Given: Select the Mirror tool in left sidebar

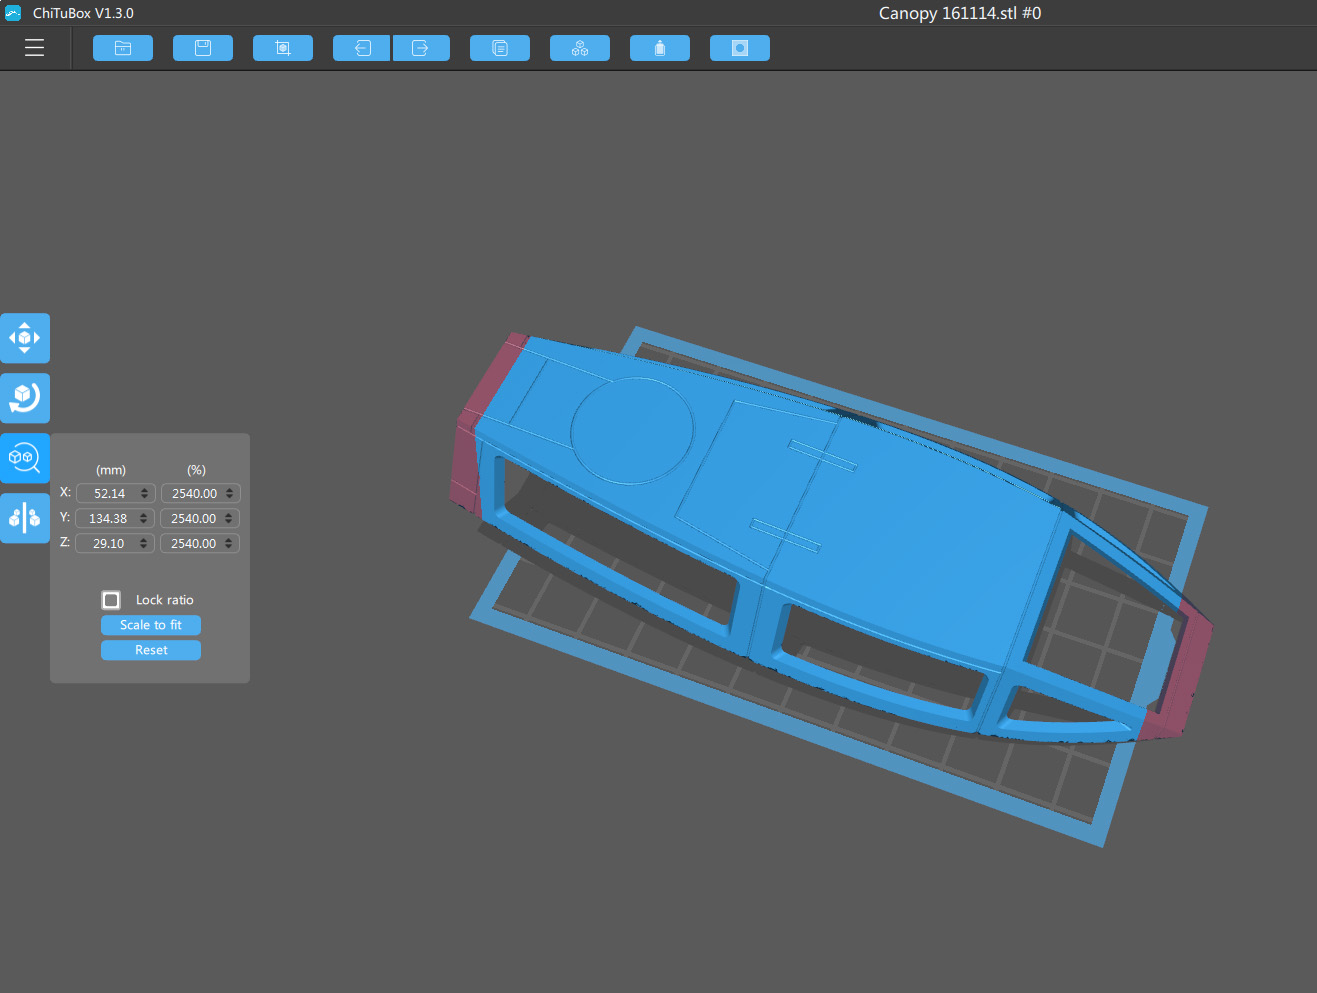Looking at the screenshot, I should [25, 518].
